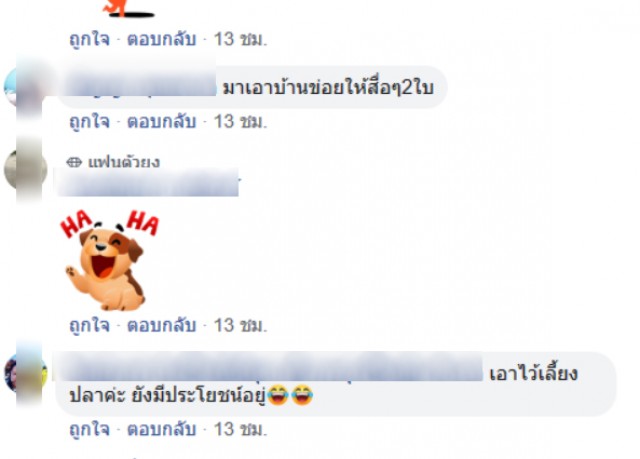Viewport: 640px width, 459px height.
Task: Click the partly visible orange sticker at top
Action: [x=129, y=9]
